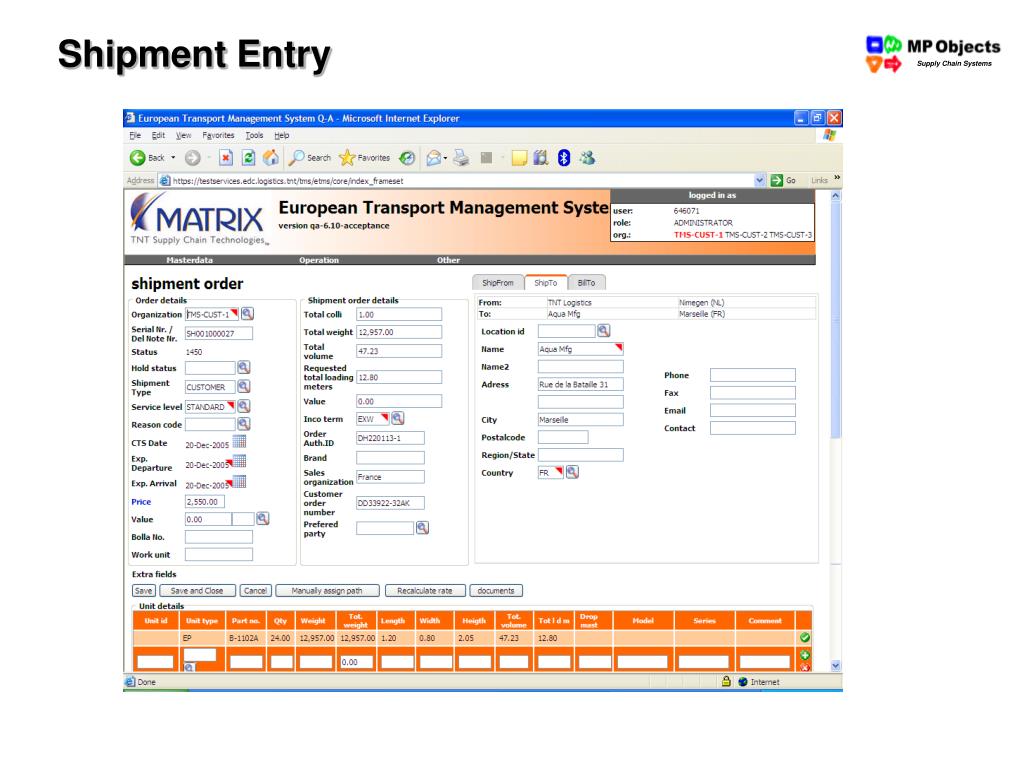This screenshot has height=768, width=1024.
Task: Go to the Home page icon
Action: pyautogui.click(x=270, y=158)
